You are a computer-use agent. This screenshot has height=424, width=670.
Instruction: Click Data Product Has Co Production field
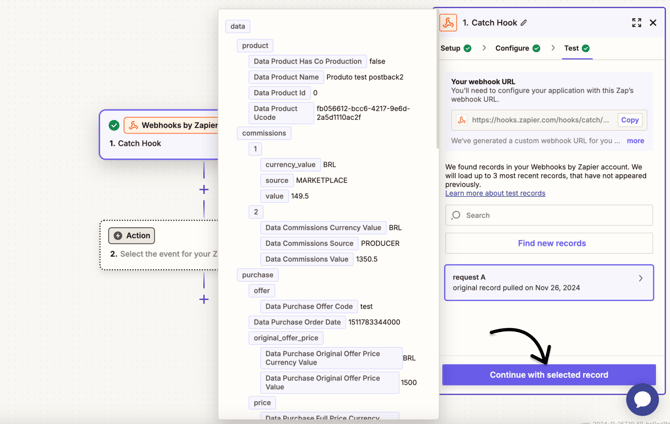tap(307, 62)
